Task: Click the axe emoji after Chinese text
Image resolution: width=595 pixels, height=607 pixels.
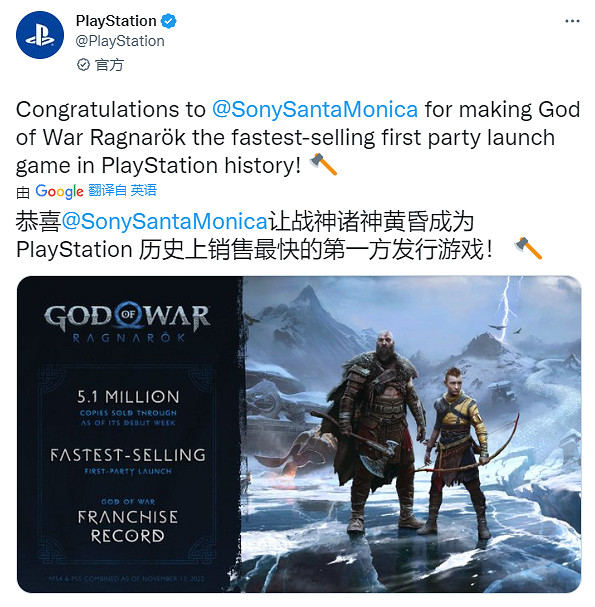Action: [x=528, y=248]
